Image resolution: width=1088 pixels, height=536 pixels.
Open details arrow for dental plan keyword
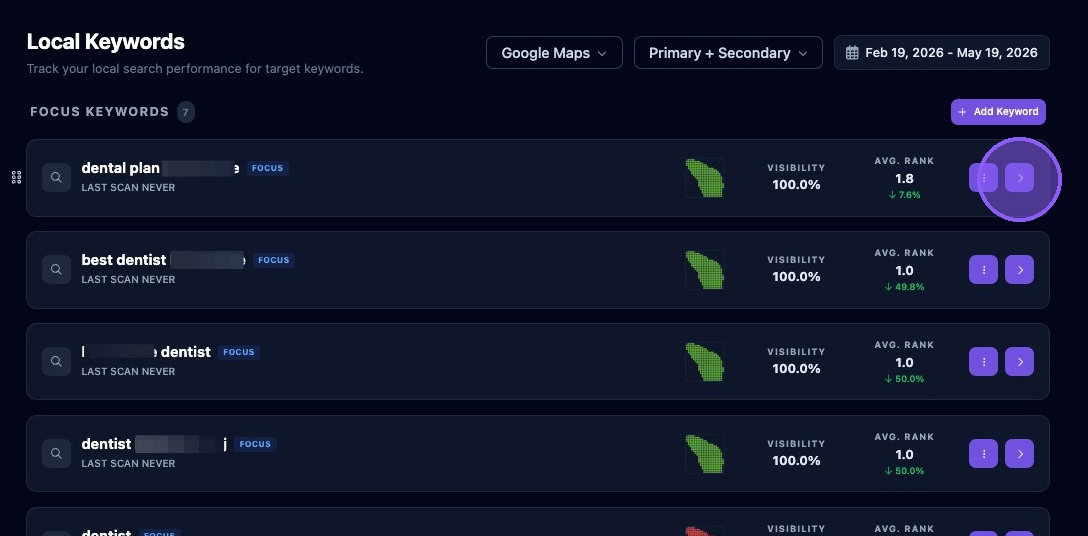[x=1019, y=178]
